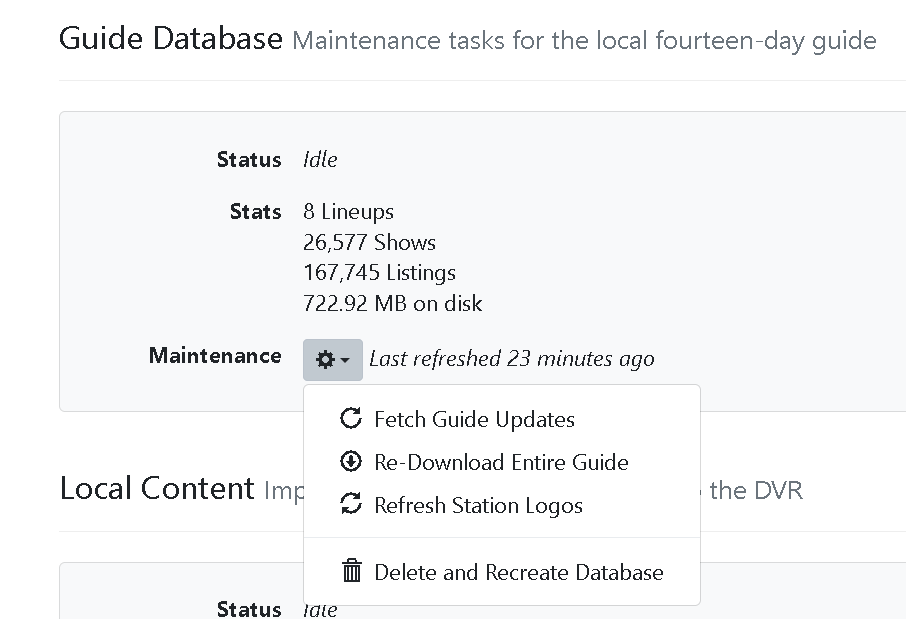Click the Guide Database heading
This screenshot has width=906, height=619.
(171, 39)
